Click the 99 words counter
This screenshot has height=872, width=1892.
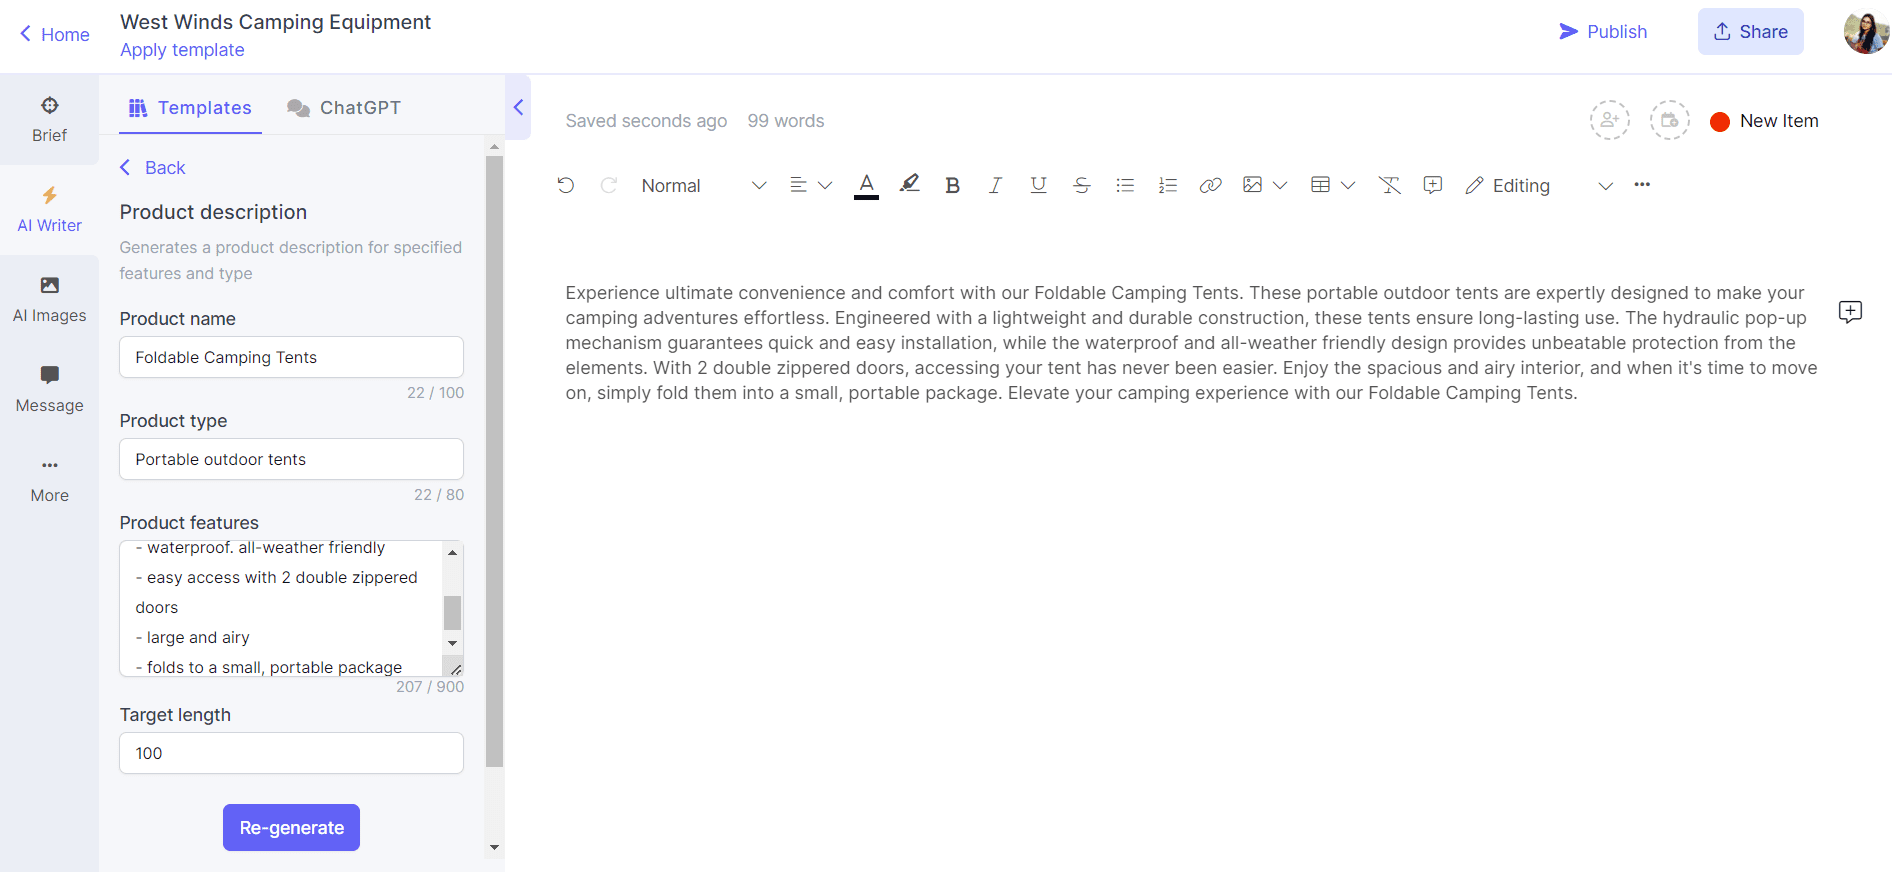click(x=786, y=121)
